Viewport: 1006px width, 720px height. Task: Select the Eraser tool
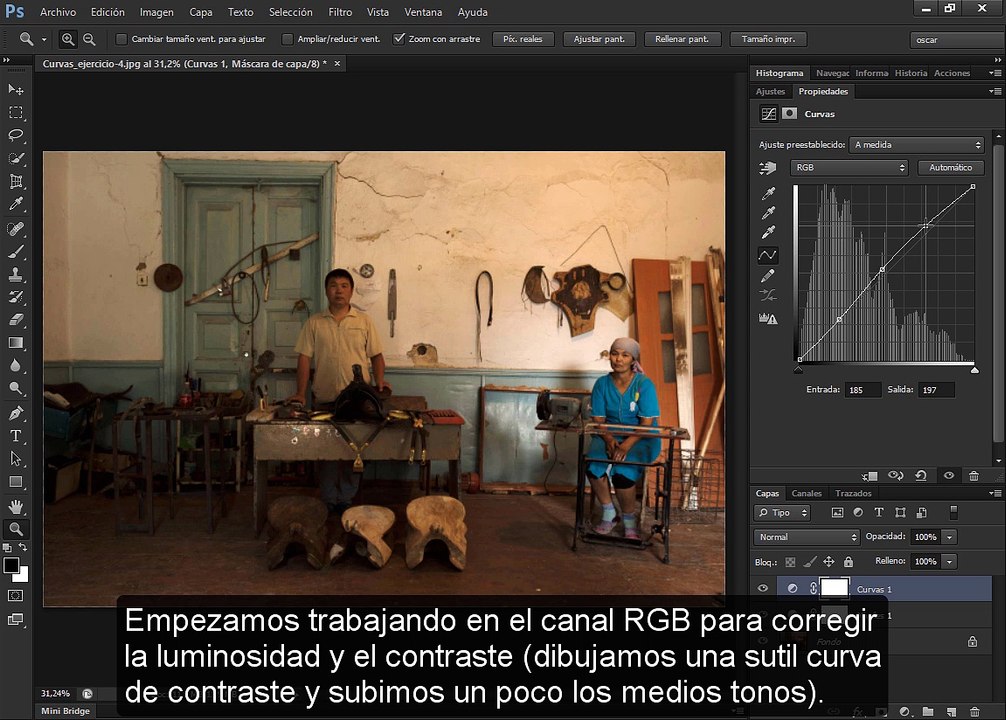[15, 320]
